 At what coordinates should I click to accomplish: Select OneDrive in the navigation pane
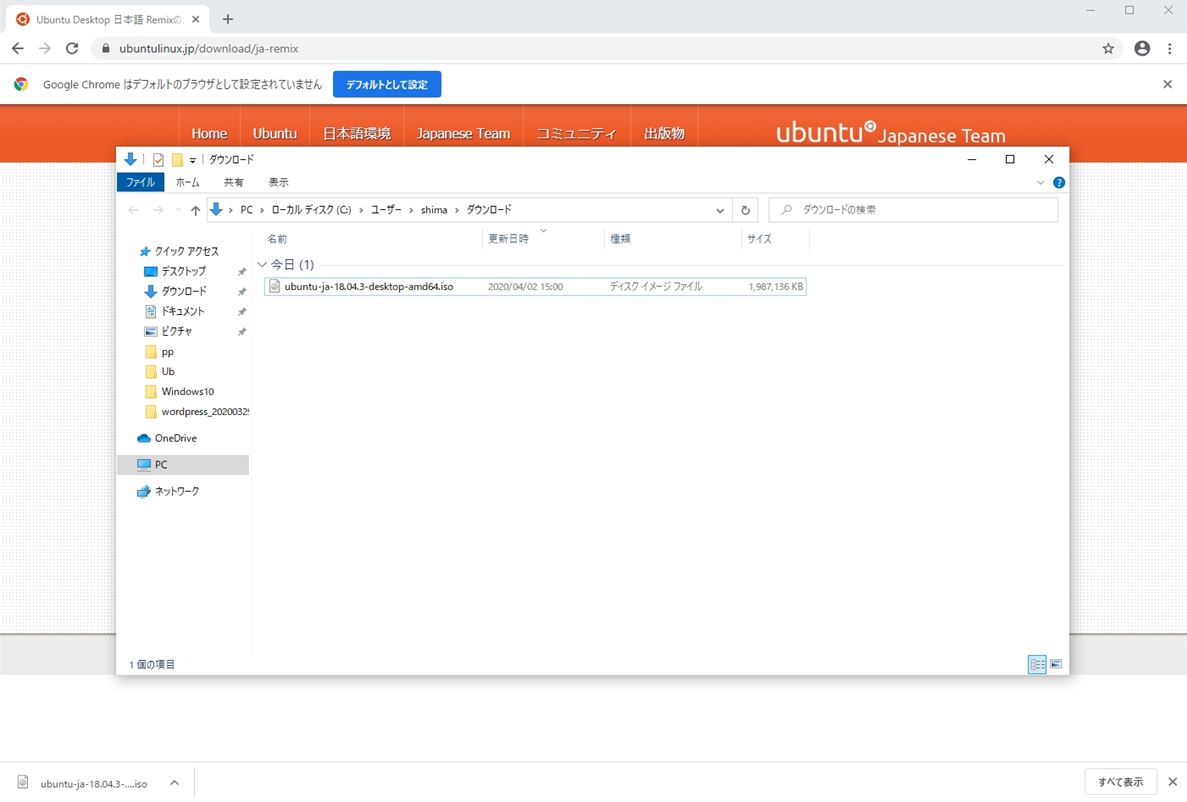[175, 438]
